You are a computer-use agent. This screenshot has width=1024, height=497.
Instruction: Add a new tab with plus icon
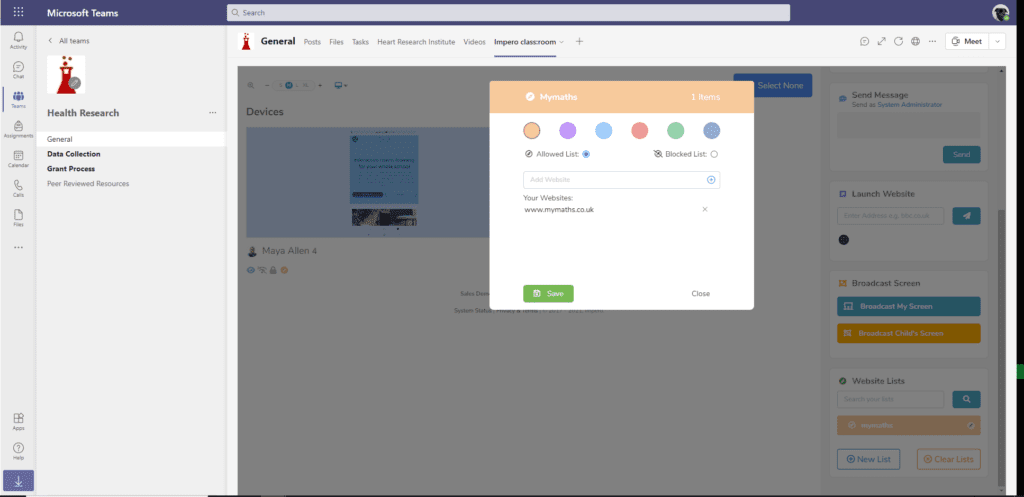pyautogui.click(x=579, y=41)
